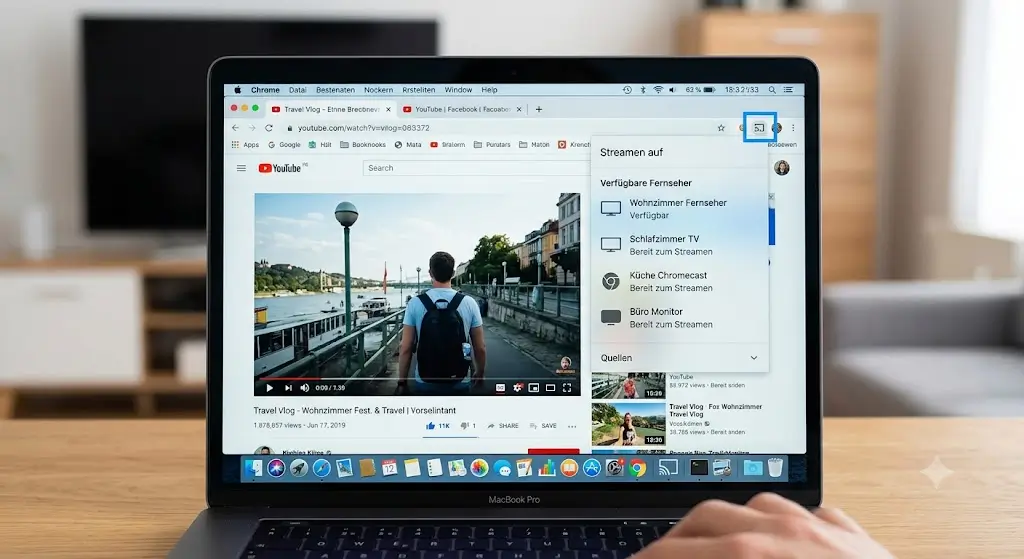Viewport: 1024px width, 559px height.
Task: Dislike the video with thumbs down
Action: pyautogui.click(x=468, y=426)
